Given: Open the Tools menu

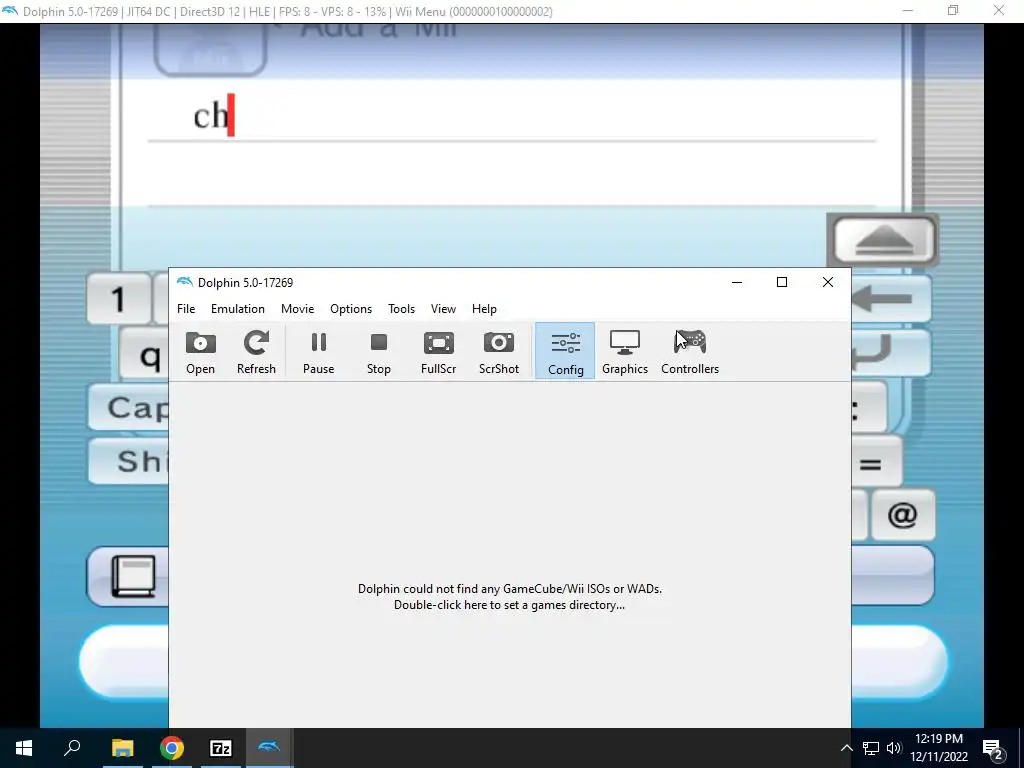Looking at the screenshot, I should [x=401, y=309].
